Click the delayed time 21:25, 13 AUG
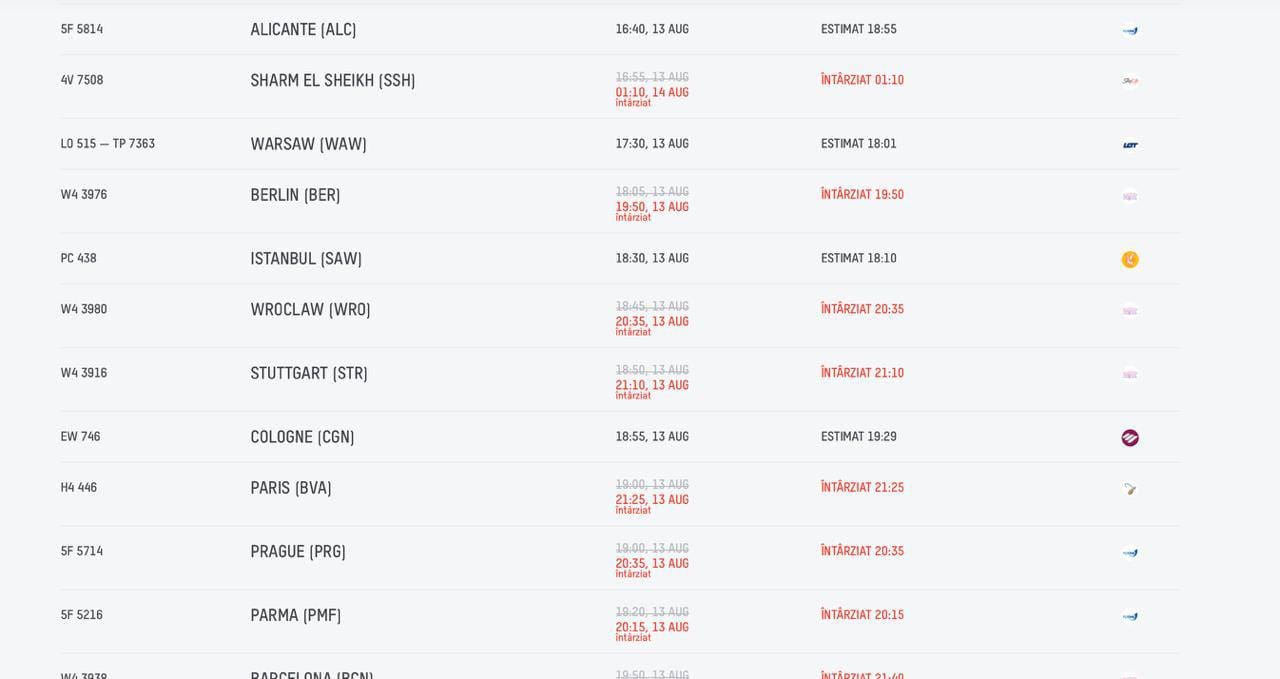1280x679 pixels. 652,499
